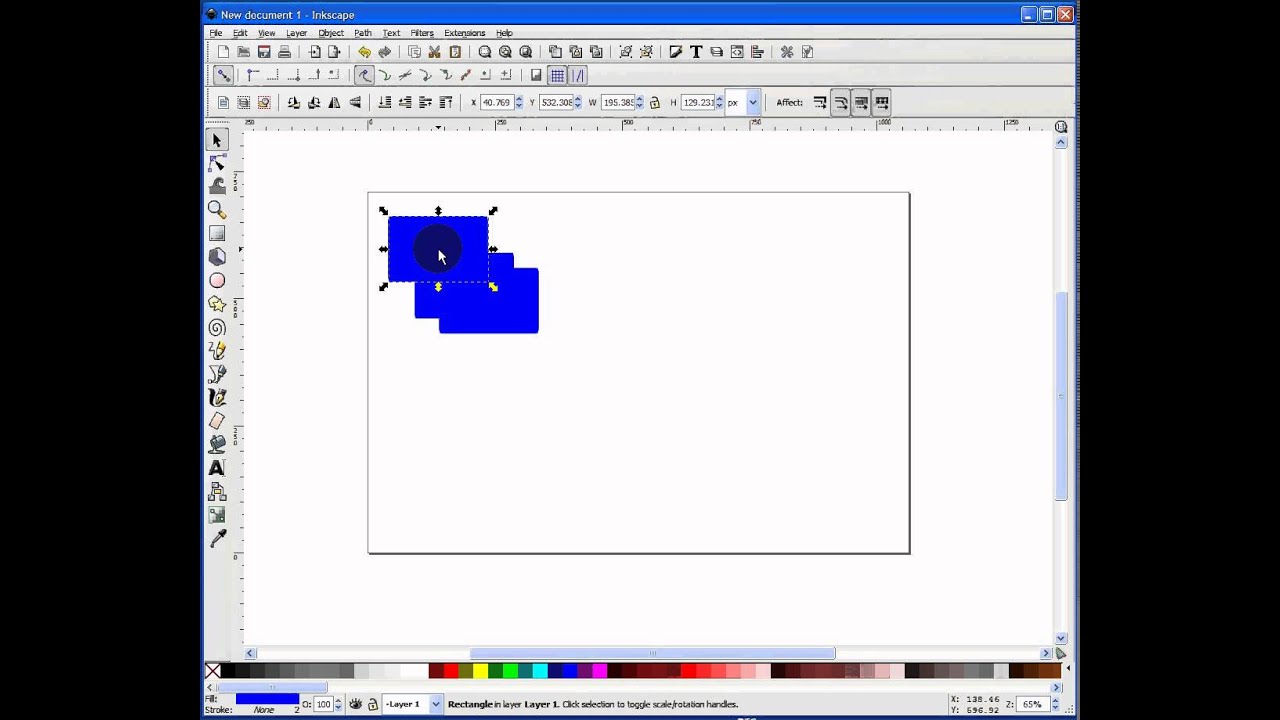1280x720 pixels.
Task: Toggle enable snapping button
Action: point(223,75)
